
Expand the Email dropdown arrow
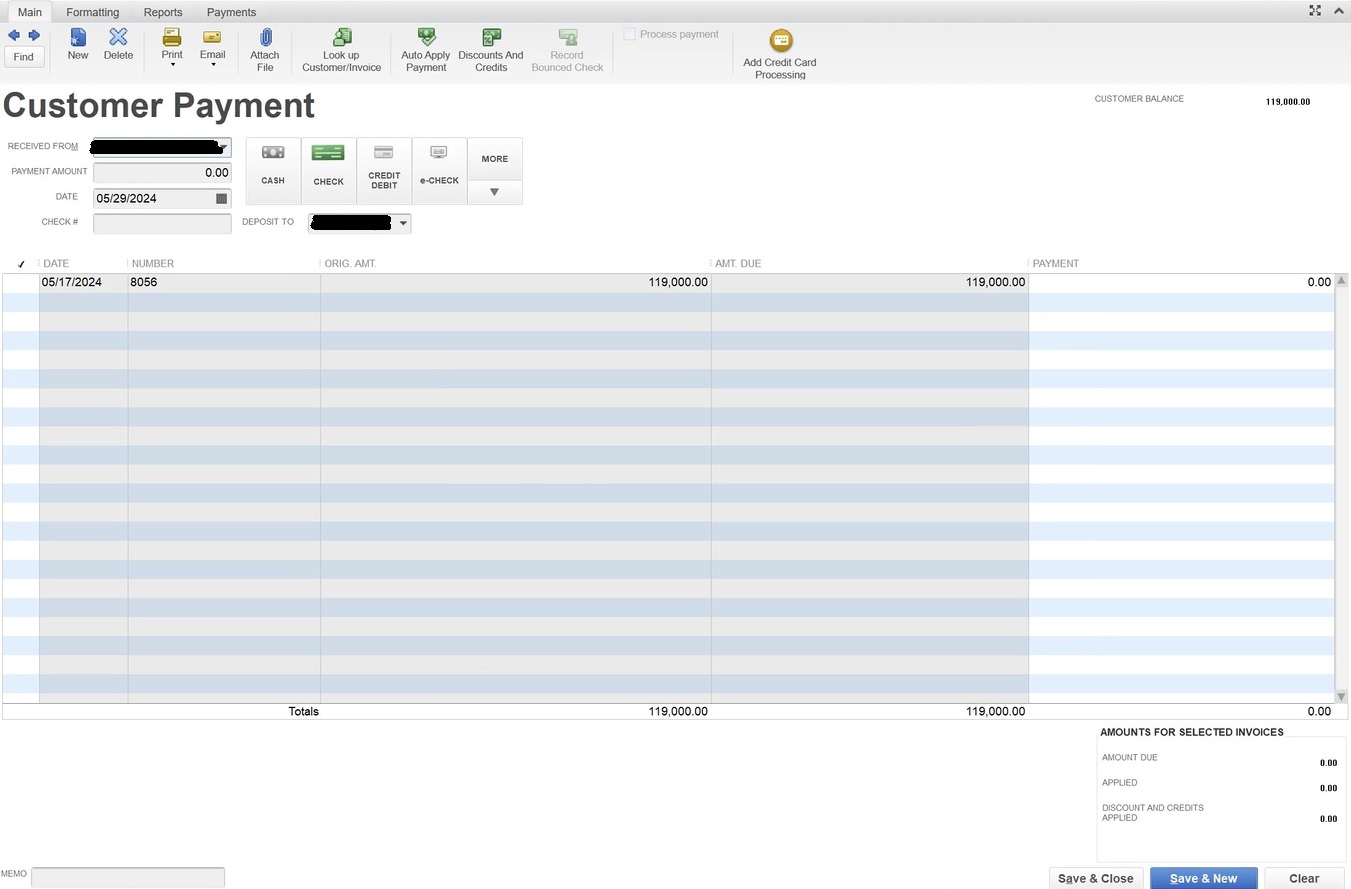[x=213, y=65]
